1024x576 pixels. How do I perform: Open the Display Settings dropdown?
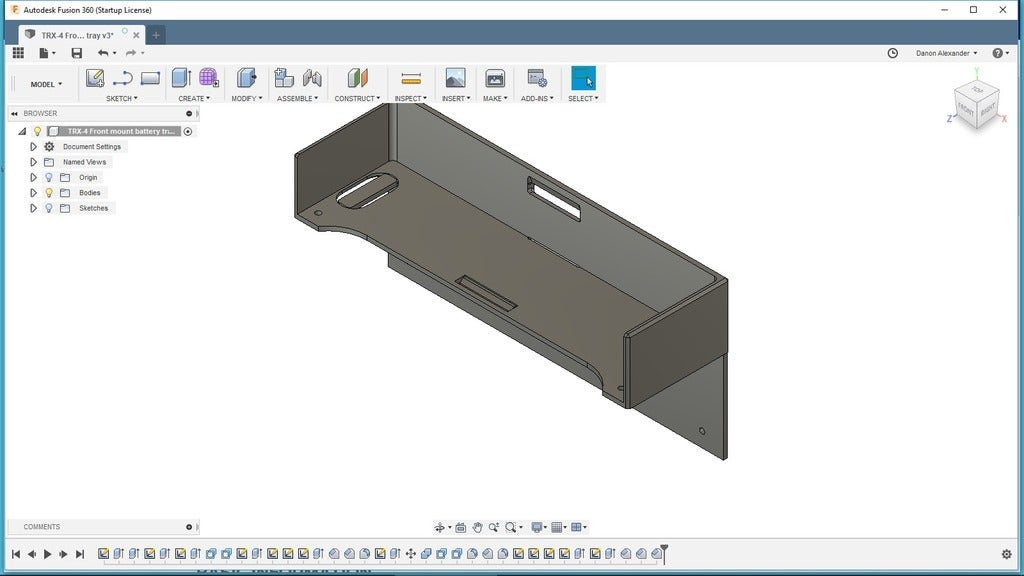pos(538,528)
